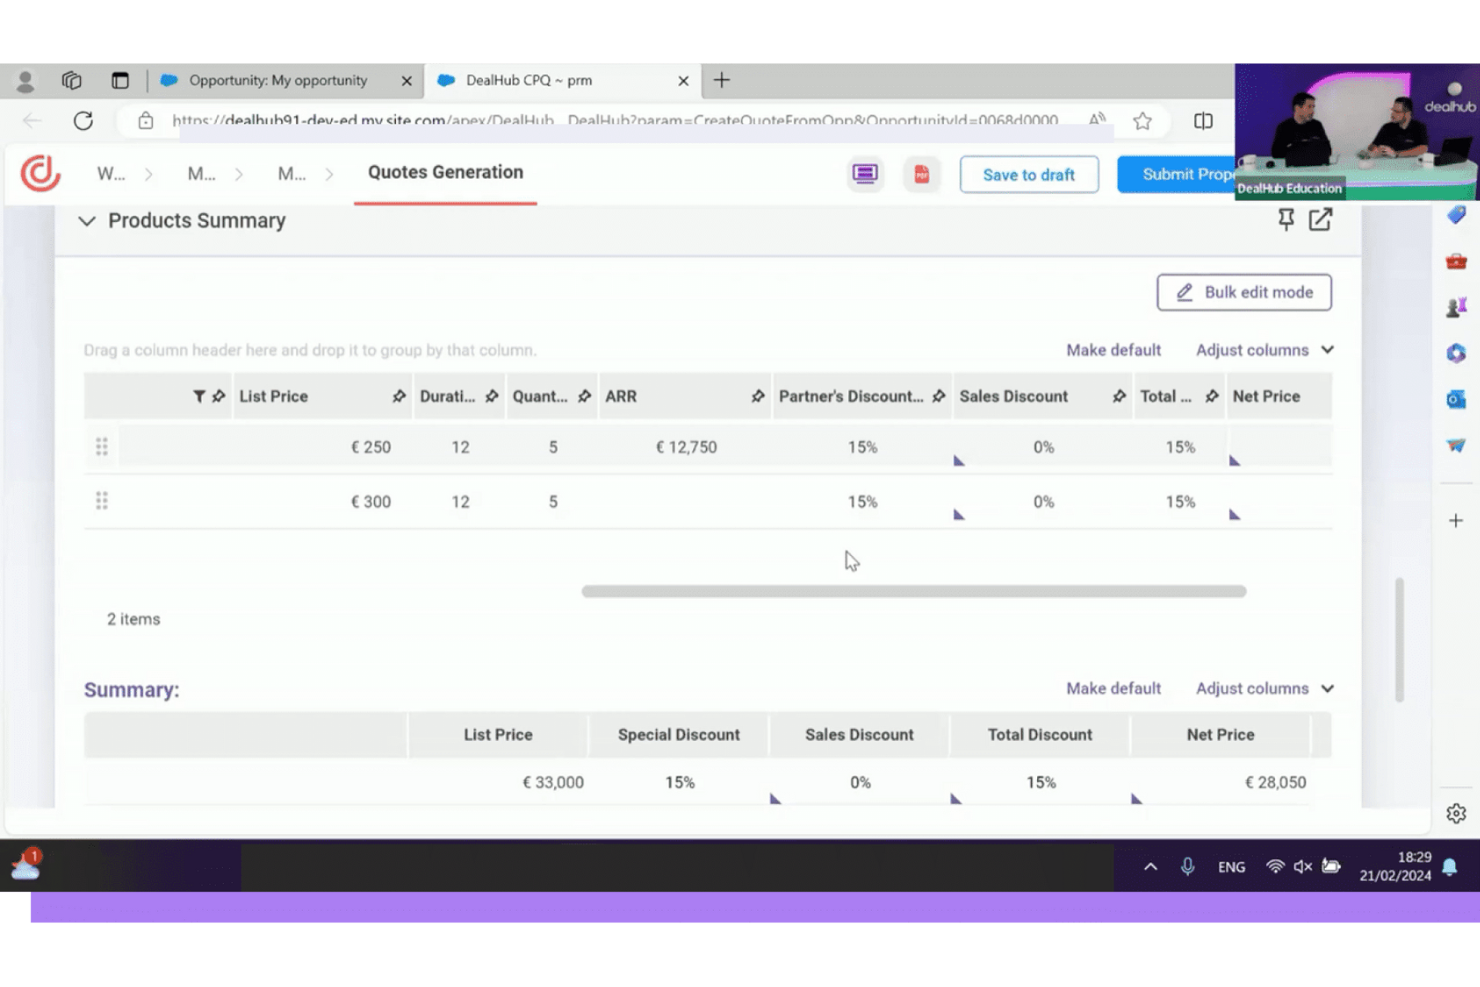
Task: Click the browser address bar
Action: pos(615,121)
